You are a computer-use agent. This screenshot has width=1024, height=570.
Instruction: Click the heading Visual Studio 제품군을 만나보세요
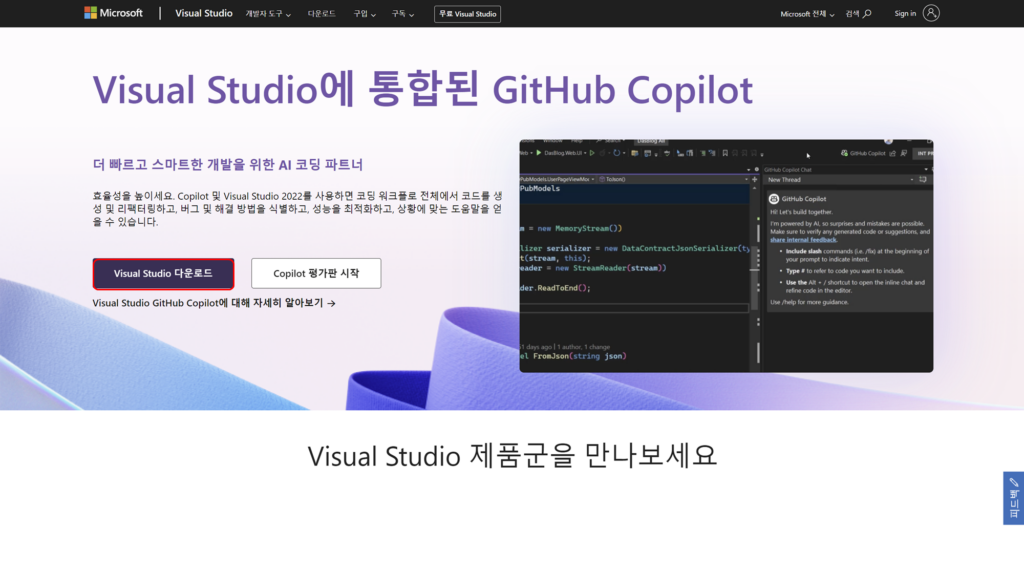click(x=512, y=456)
